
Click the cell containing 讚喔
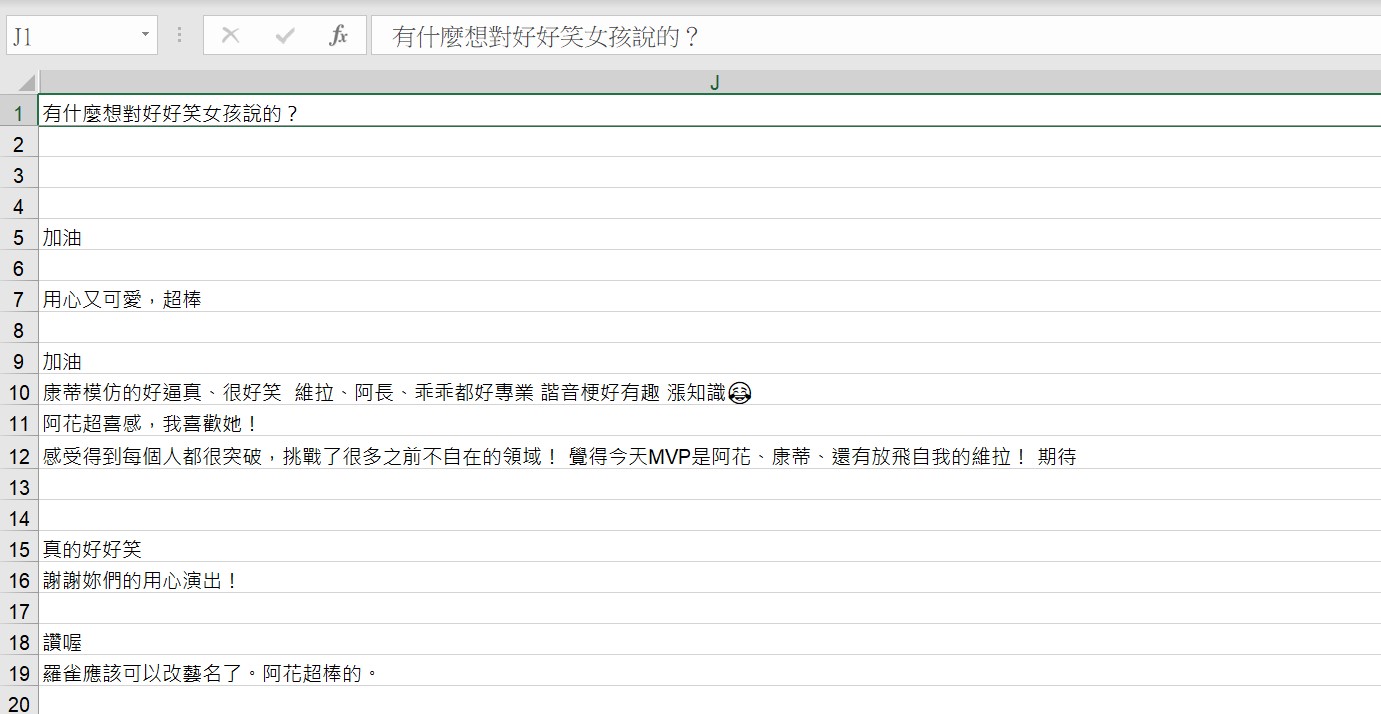62,642
